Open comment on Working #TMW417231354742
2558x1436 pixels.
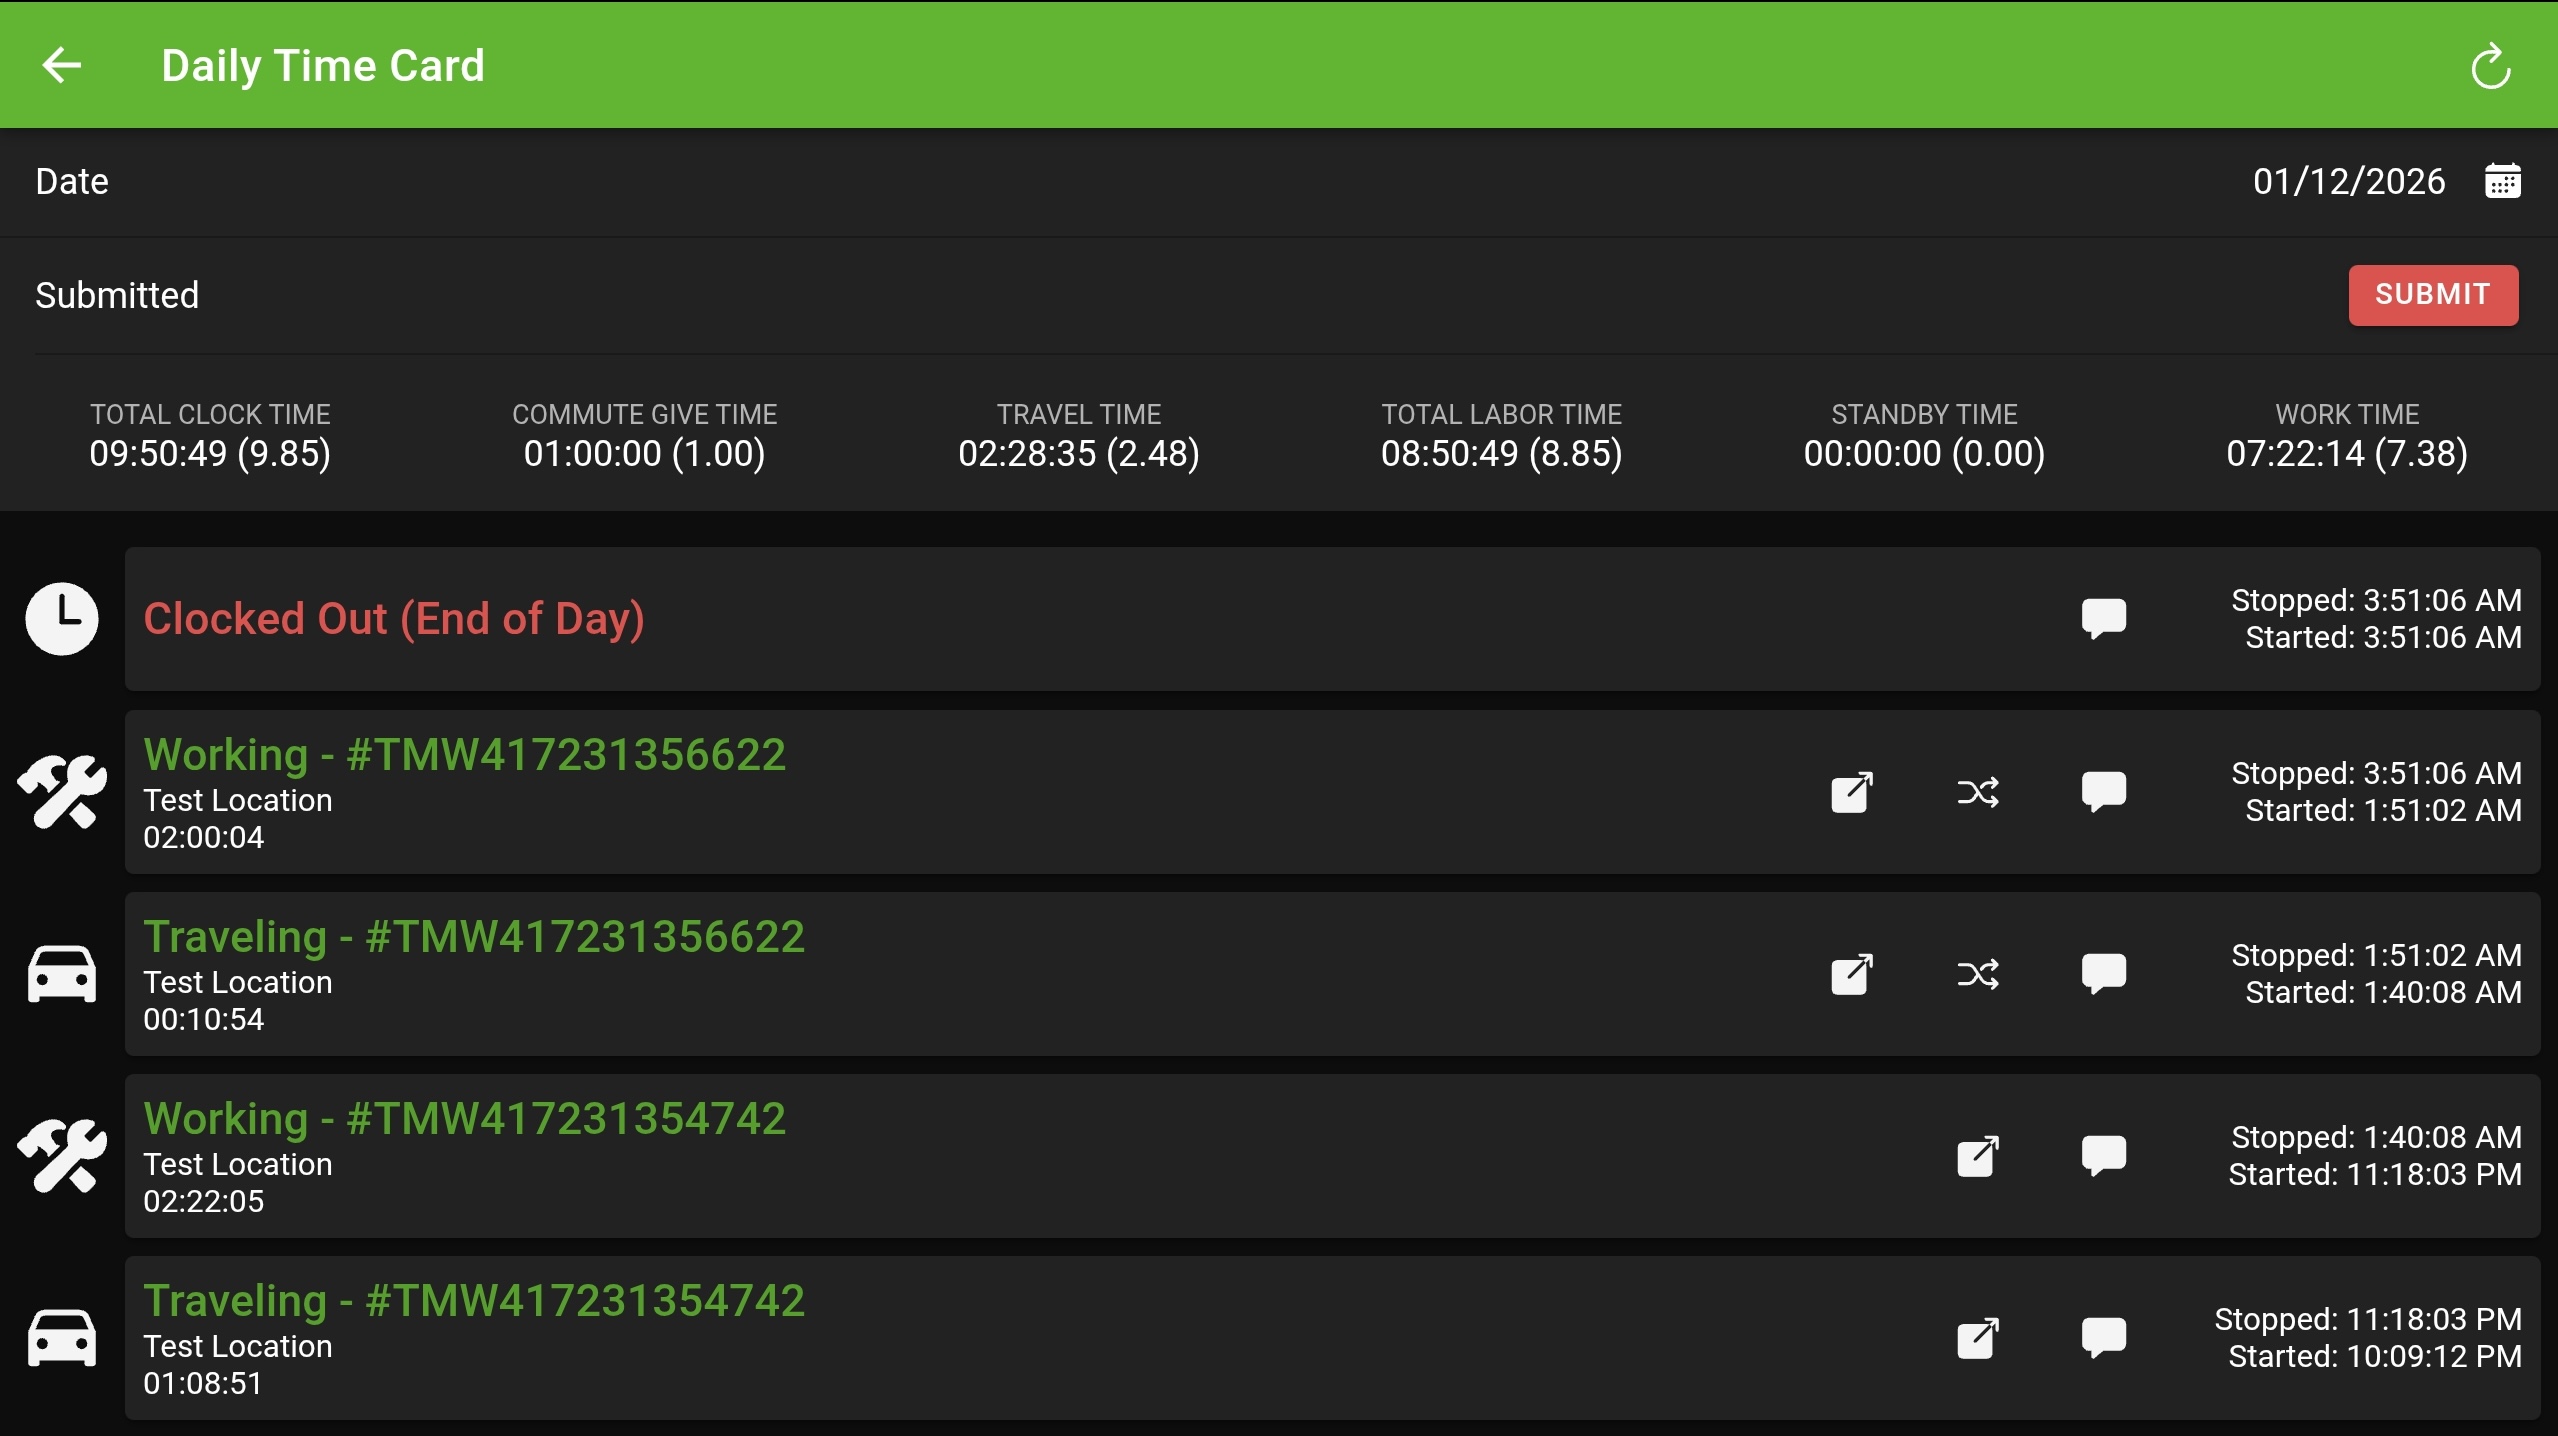pyautogui.click(x=2103, y=1156)
